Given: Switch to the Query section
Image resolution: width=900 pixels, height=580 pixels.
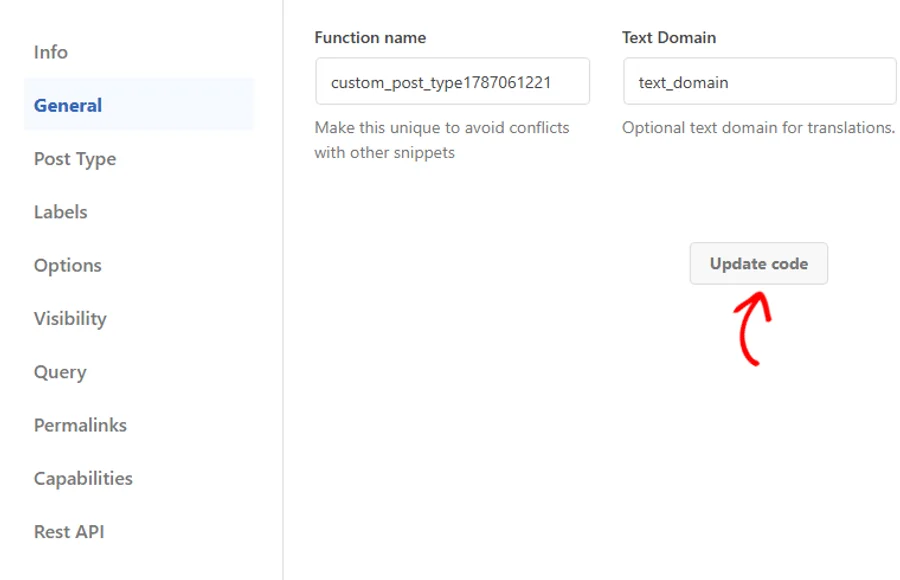Looking at the screenshot, I should click(60, 372).
